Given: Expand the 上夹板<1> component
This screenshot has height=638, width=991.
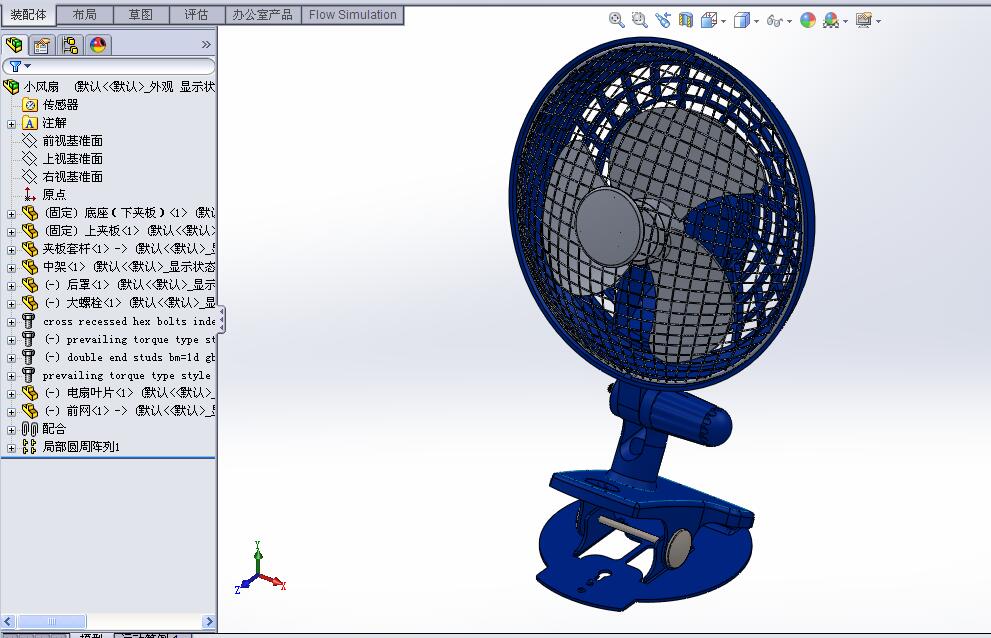Looking at the screenshot, I should [x=11, y=232].
